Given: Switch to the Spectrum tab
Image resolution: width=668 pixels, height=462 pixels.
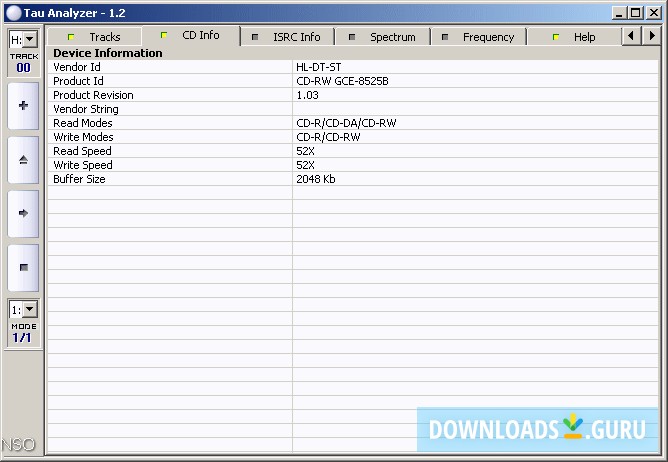Looking at the screenshot, I should point(383,37).
